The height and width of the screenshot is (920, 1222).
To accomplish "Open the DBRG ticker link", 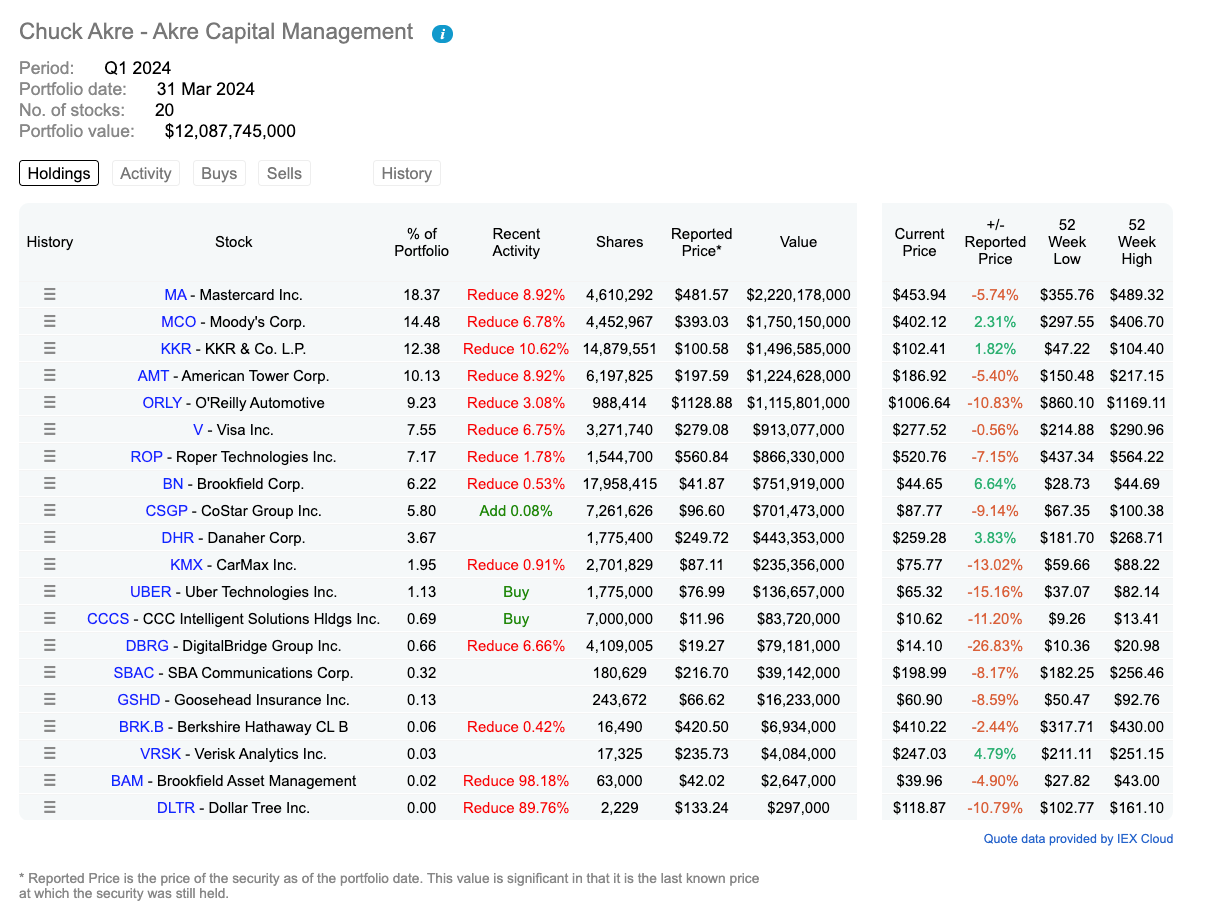I will pos(147,646).
